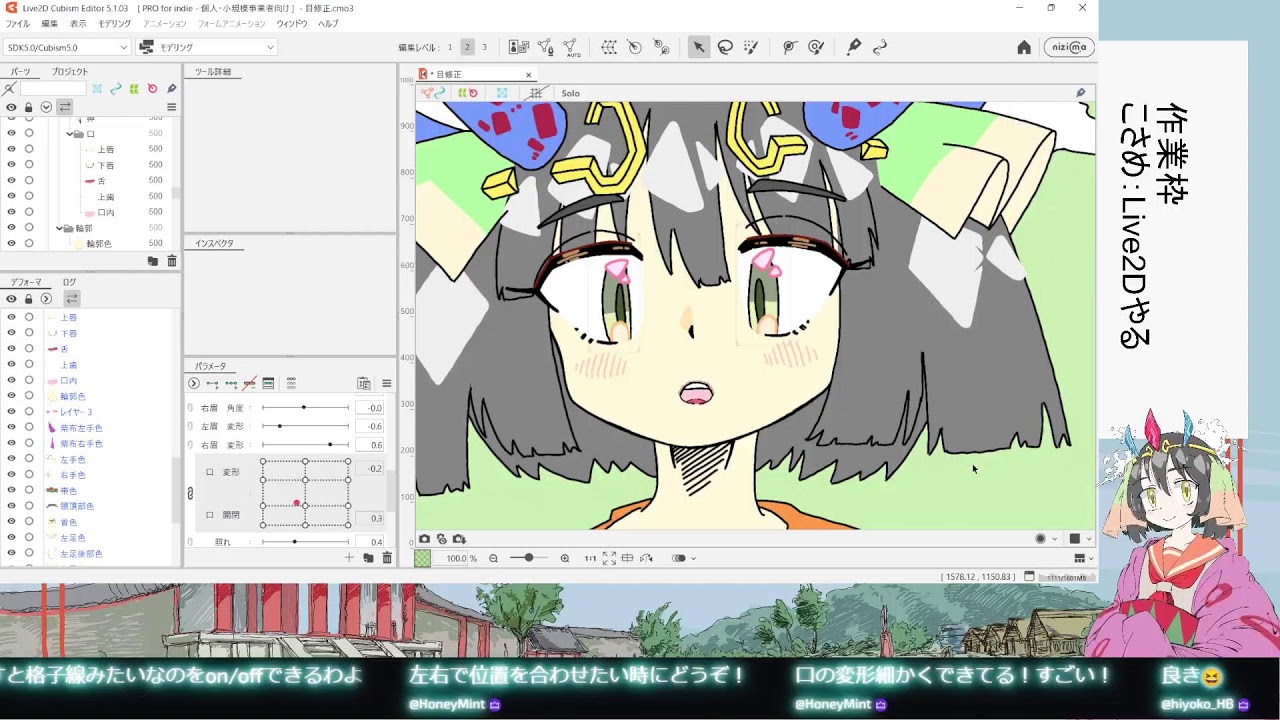This screenshot has height=720, width=1280.
Task: Hide the 舌 part in Parts list
Action: tap(11, 181)
